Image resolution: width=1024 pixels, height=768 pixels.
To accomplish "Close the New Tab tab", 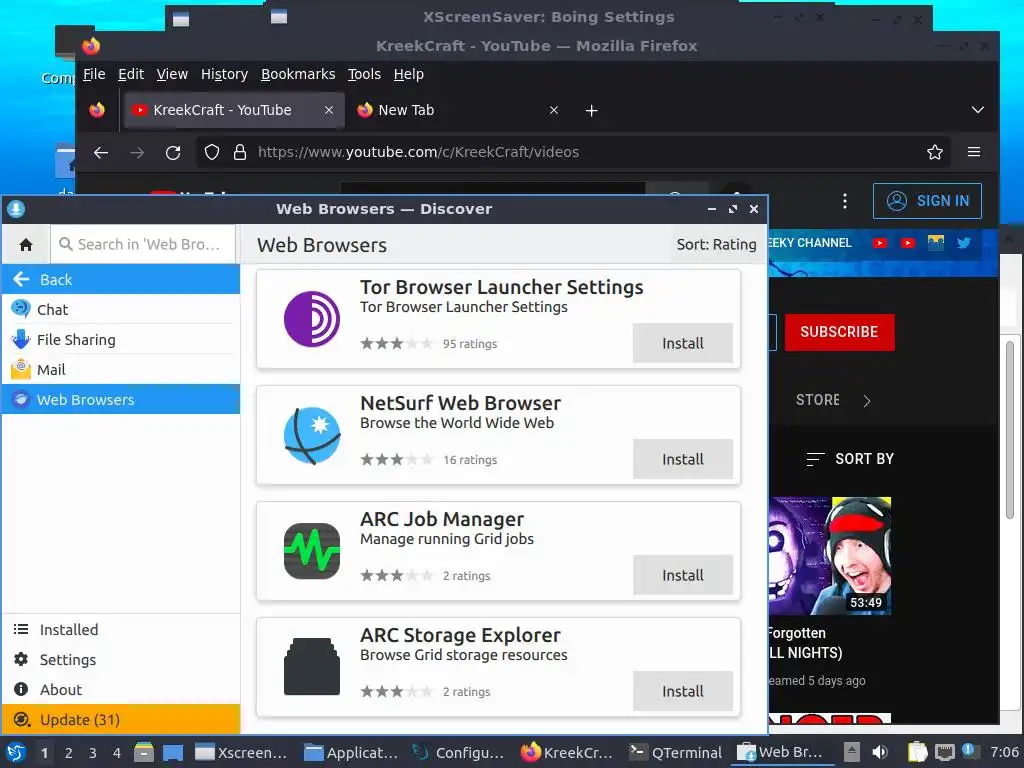I will 554,110.
